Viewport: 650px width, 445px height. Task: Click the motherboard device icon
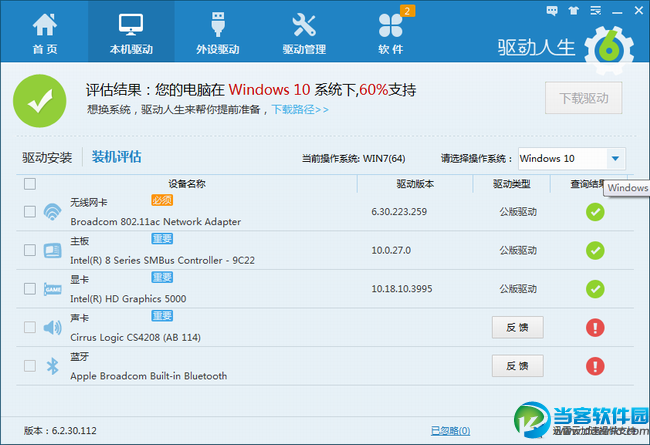[x=52, y=250]
